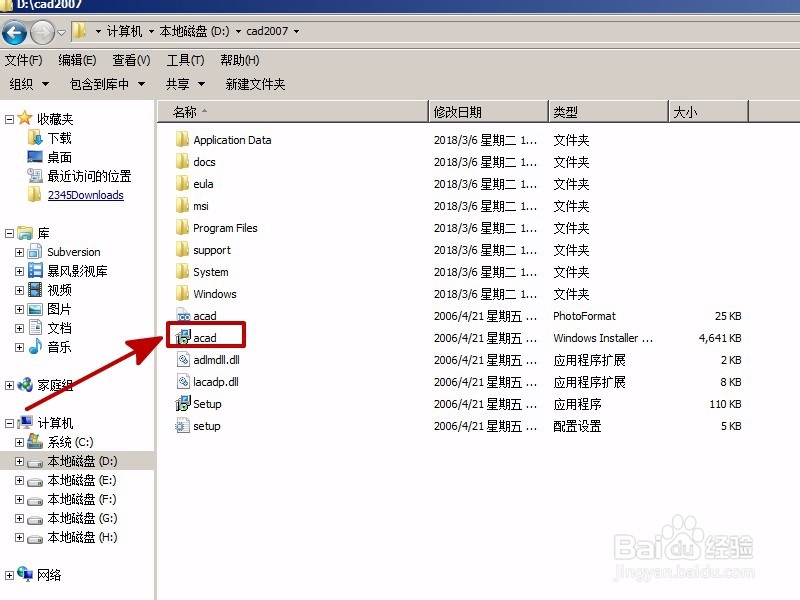Open the recent locations dropdown arrow
Image resolution: width=800 pixels, height=600 pixels.
point(61,33)
